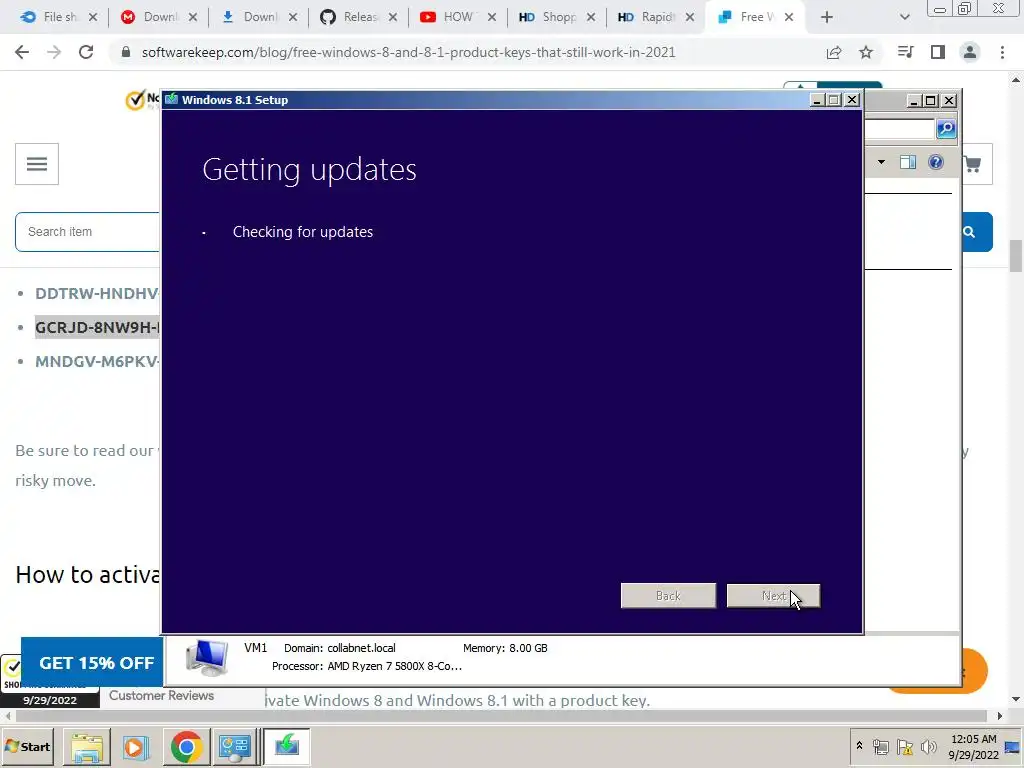Open Chrome media control icon
This screenshot has height=768, width=1024.
click(x=905, y=52)
